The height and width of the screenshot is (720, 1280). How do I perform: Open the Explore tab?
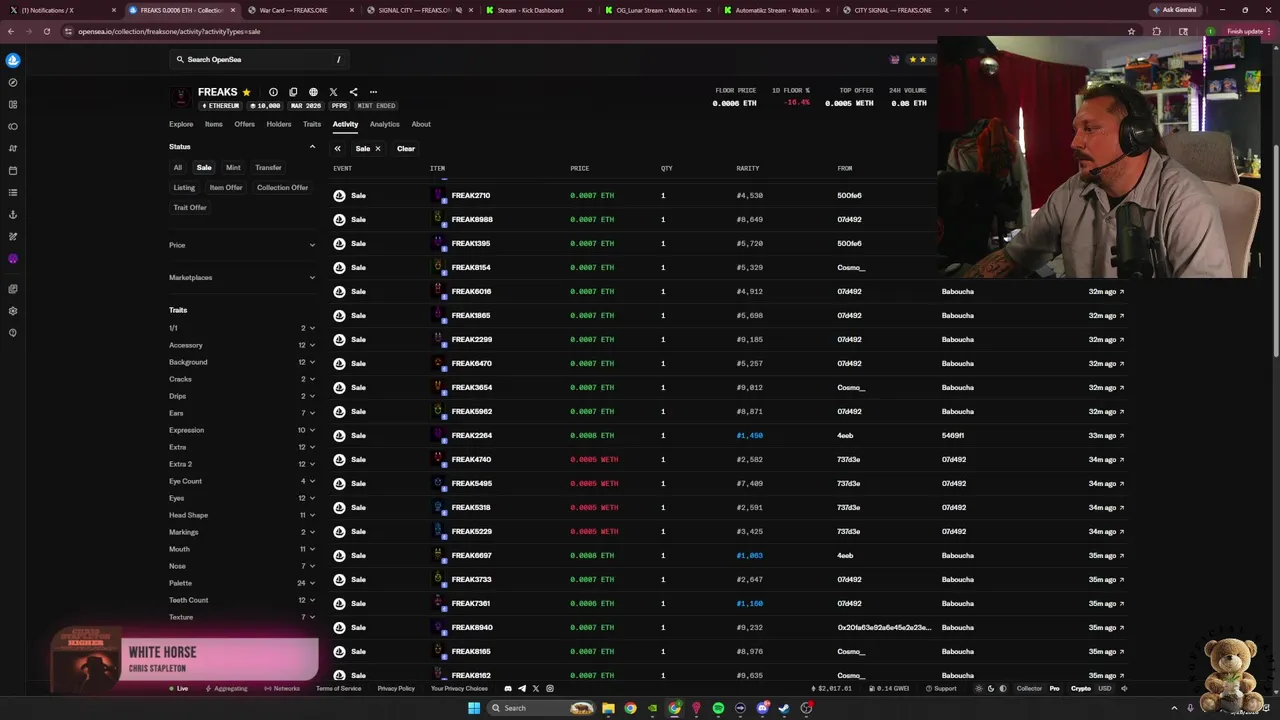point(181,124)
